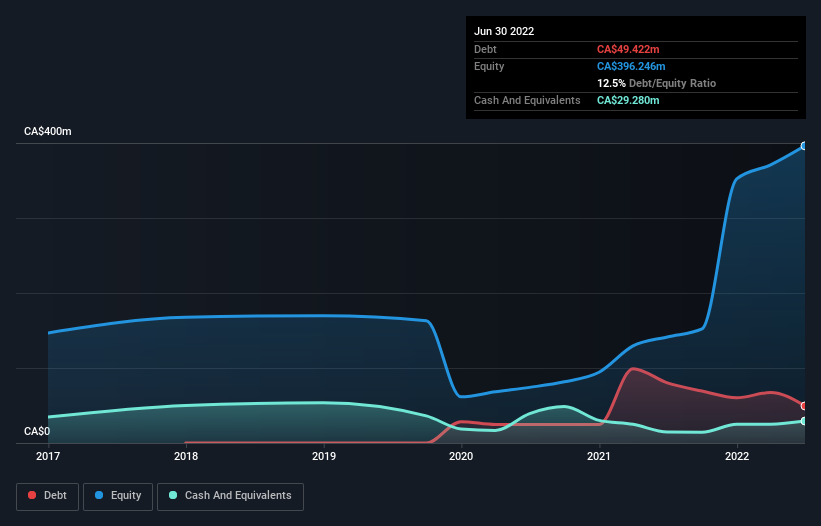The height and width of the screenshot is (526, 821).
Task: Click the teal Cash legend dot
Action: 173,495
